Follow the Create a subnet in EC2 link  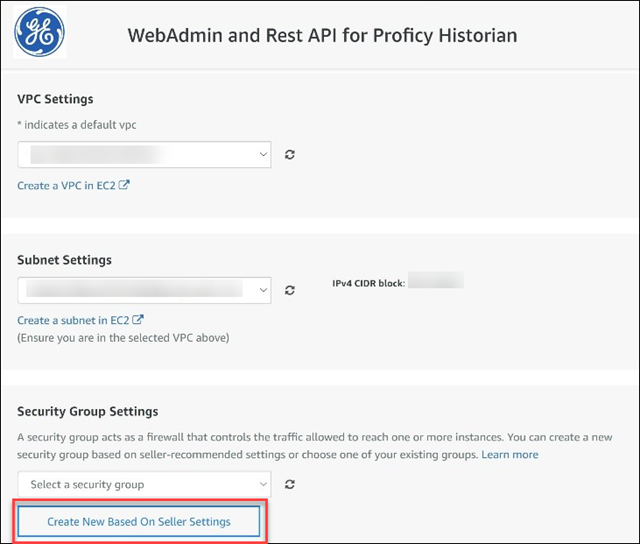tap(80, 320)
